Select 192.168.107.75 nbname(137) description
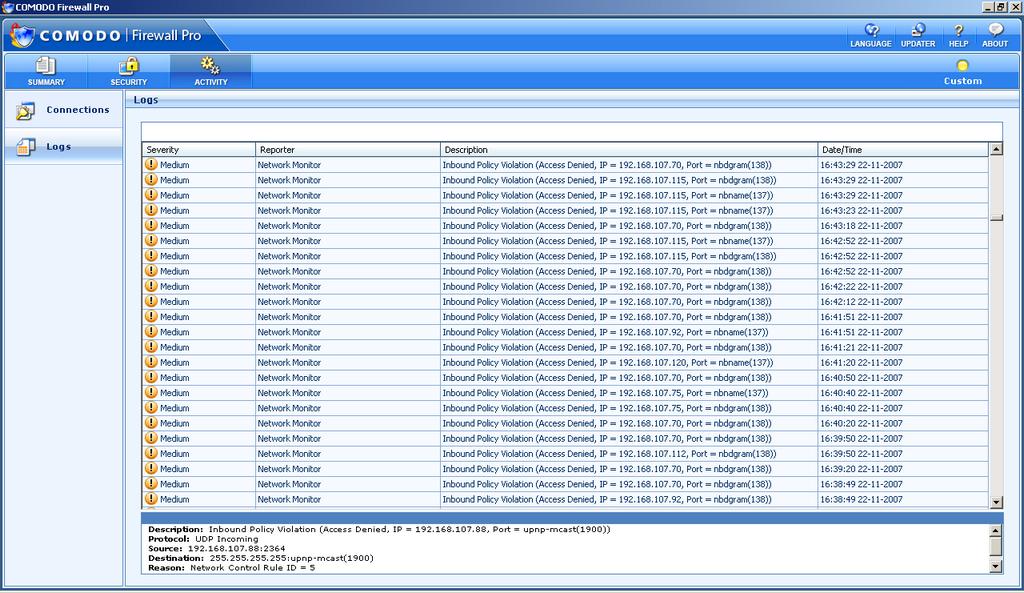This screenshot has height=593, width=1024. [605, 393]
